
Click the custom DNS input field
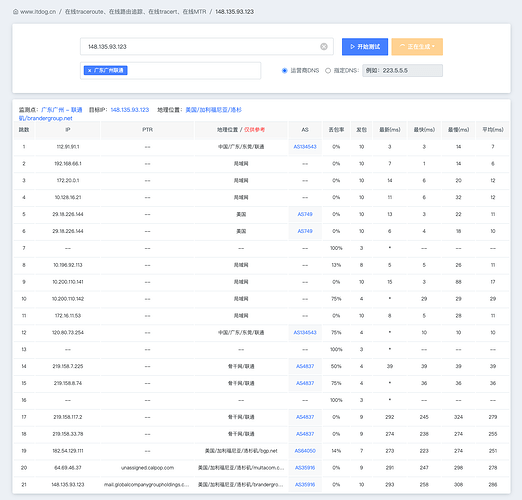(x=402, y=71)
